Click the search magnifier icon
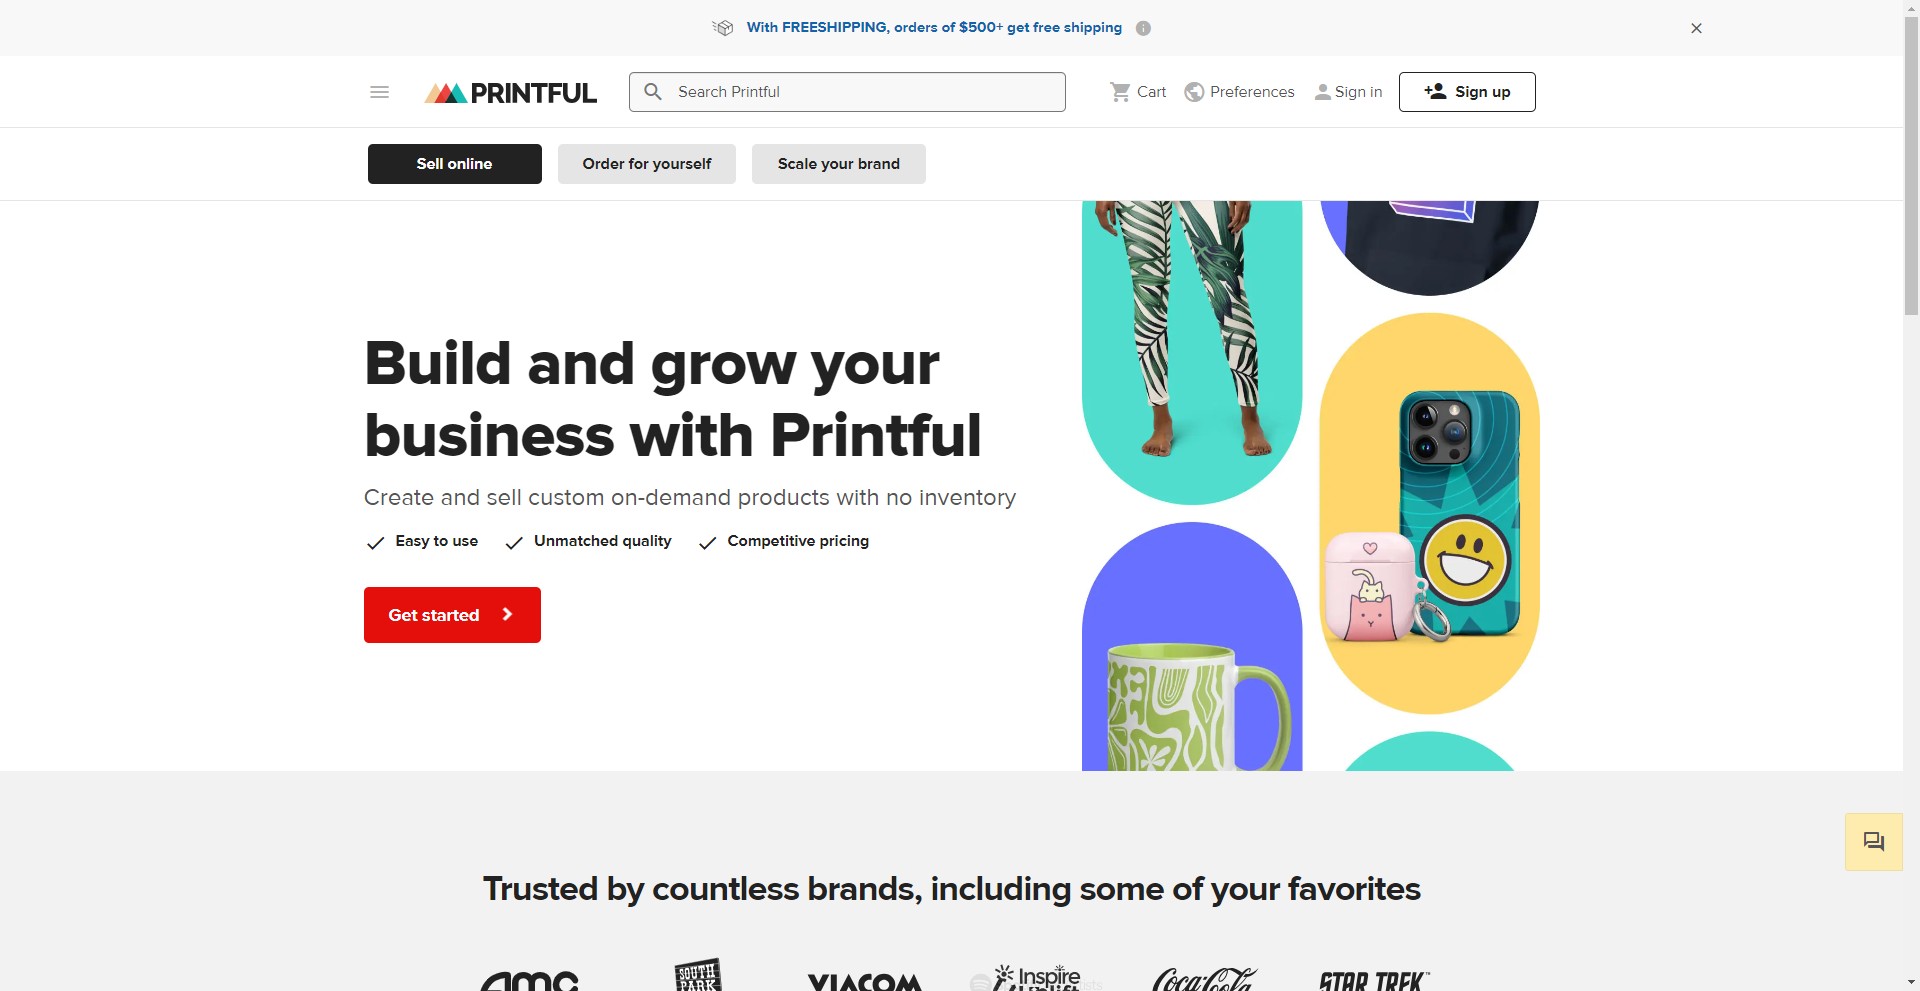Screen dimensions: 1920x991 point(653,92)
